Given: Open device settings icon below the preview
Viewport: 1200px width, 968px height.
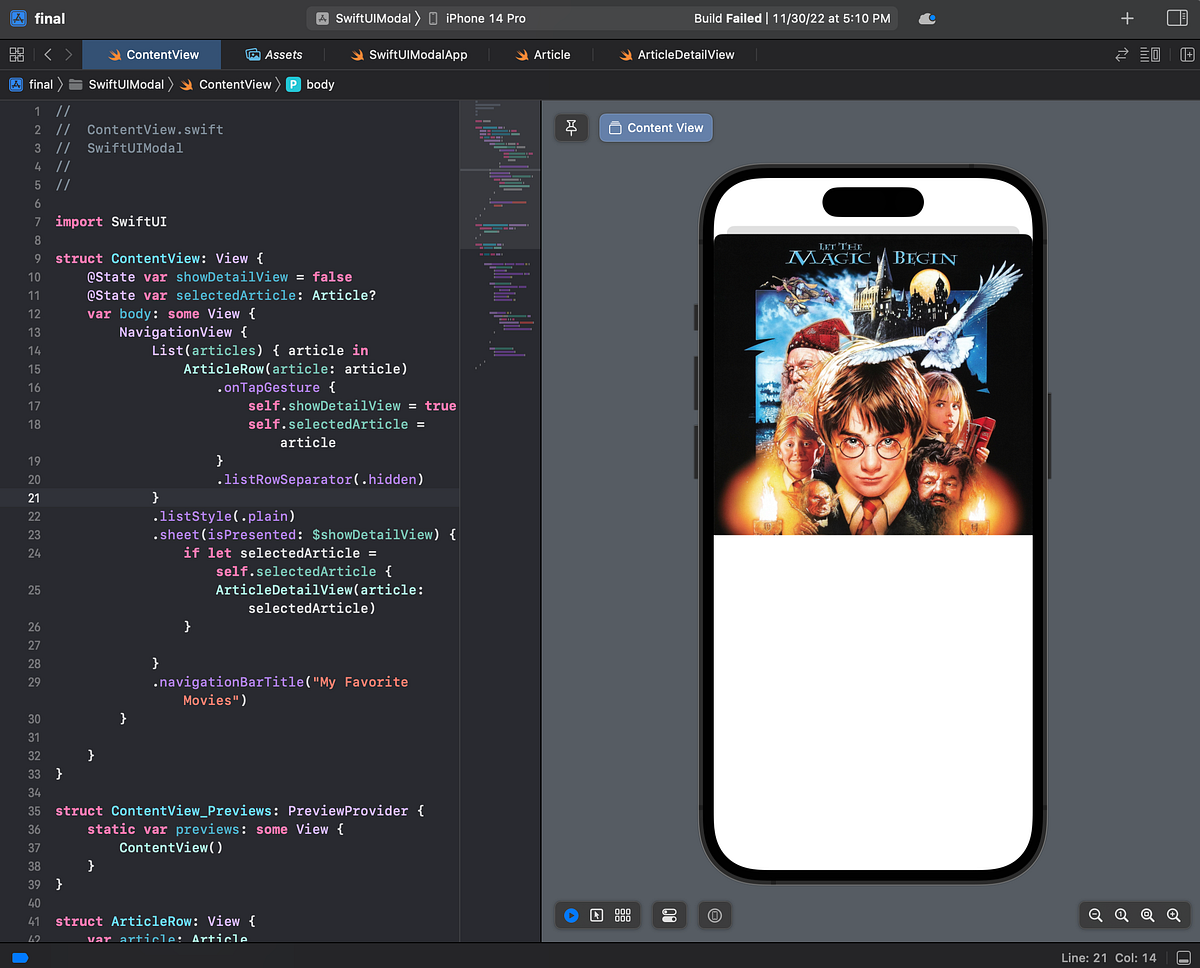Looking at the screenshot, I should click(669, 915).
